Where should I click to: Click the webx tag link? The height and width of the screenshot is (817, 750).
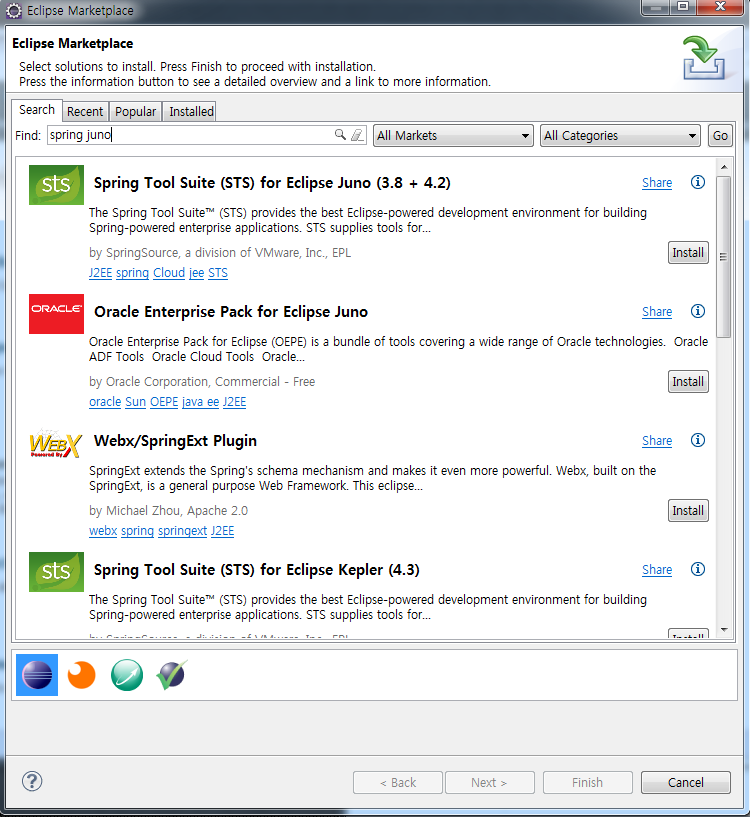click(103, 531)
